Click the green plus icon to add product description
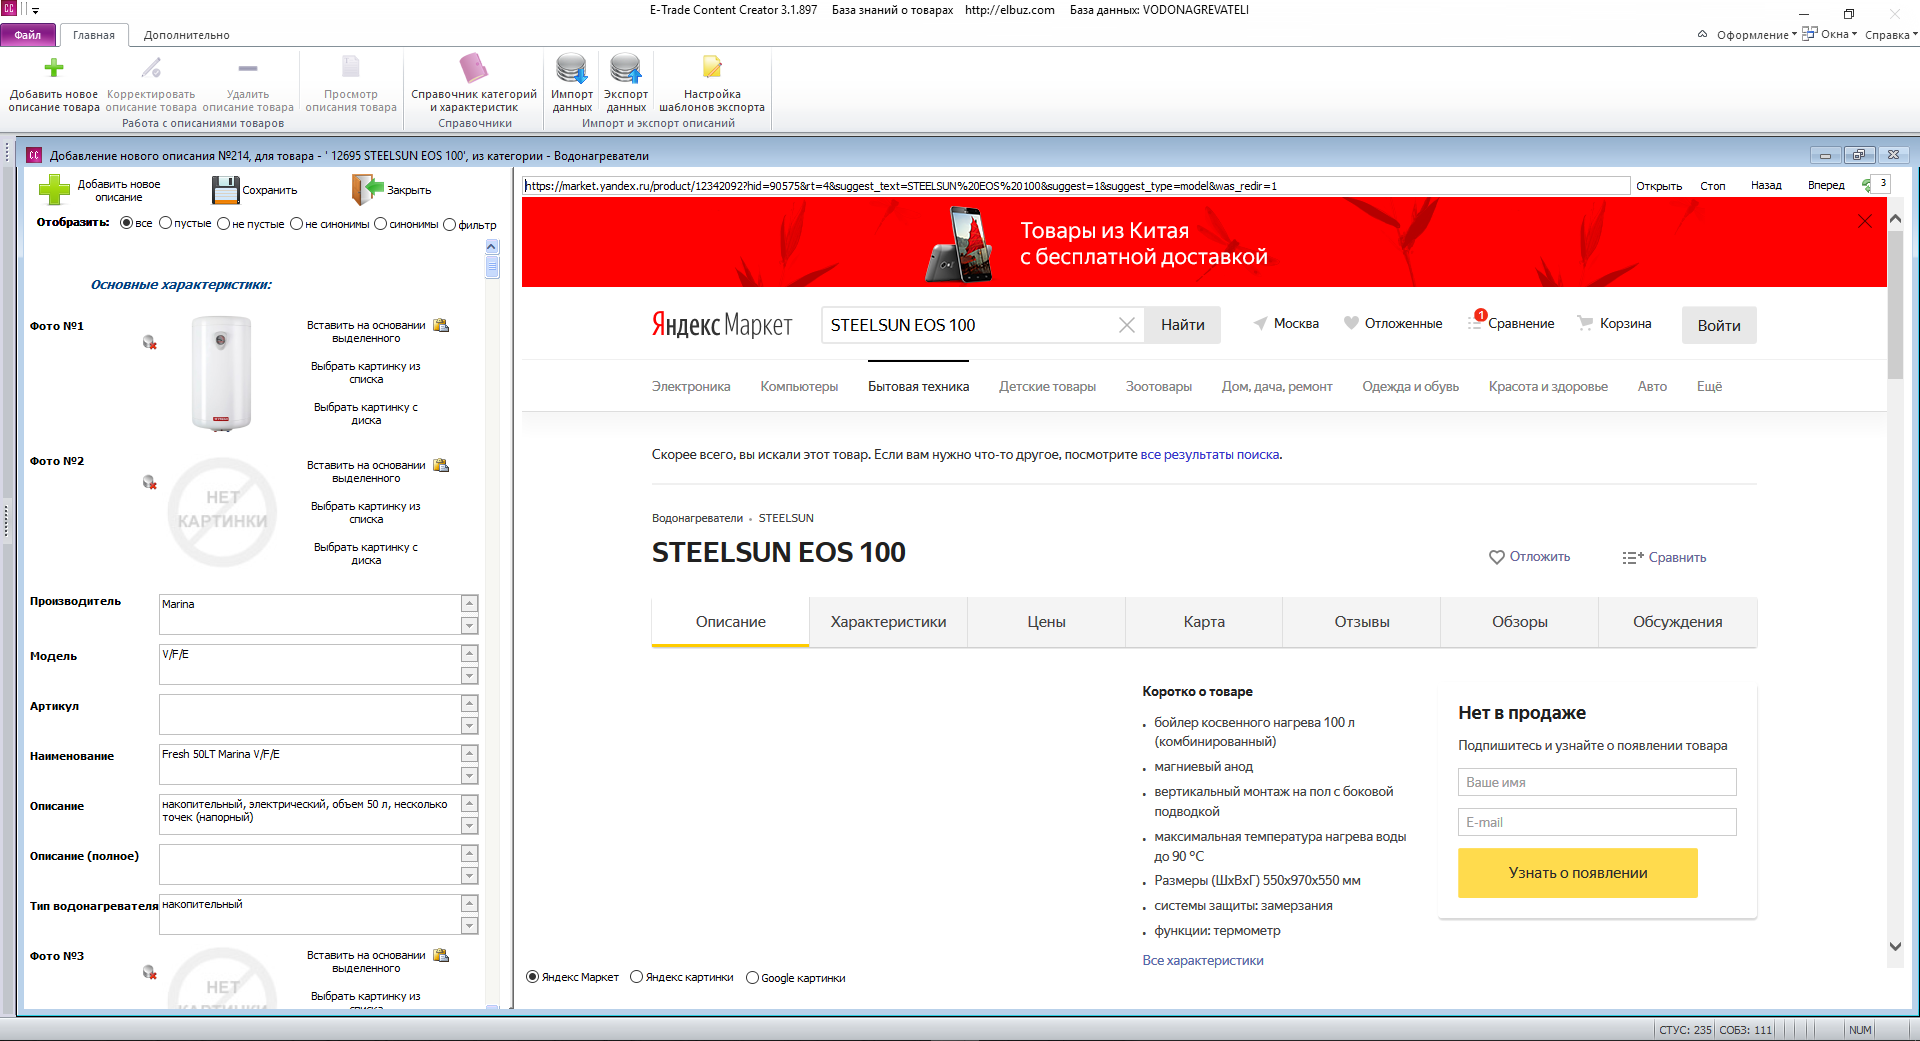Image resolution: width=1920 pixels, height=1041 pixels. click(x=54, y=68)
